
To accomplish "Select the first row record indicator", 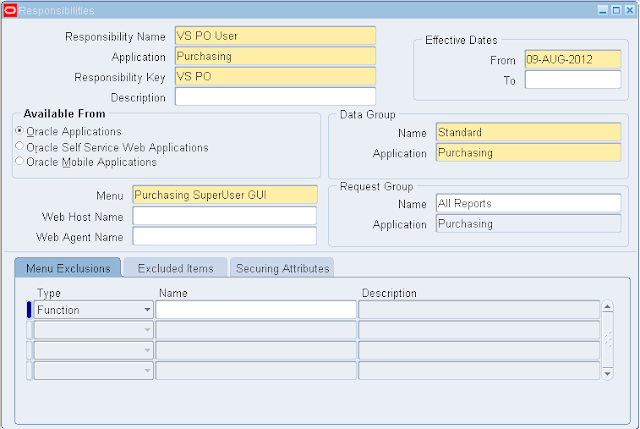I will tap(29, 310).
